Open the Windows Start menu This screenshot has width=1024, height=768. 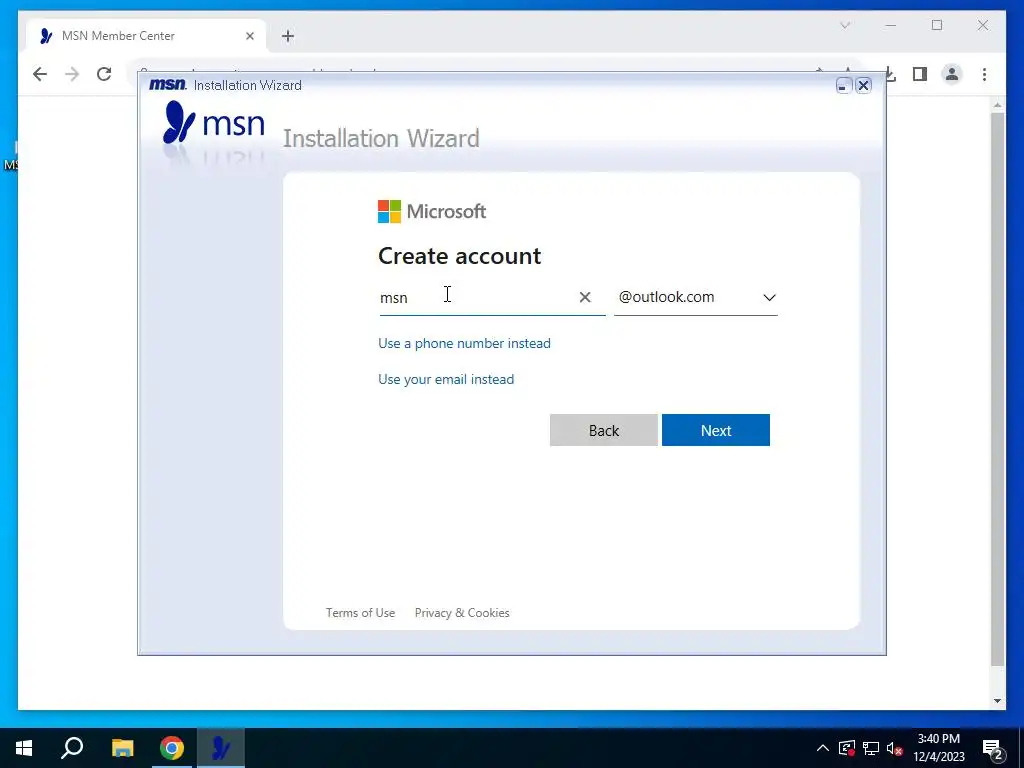(24, 748)
